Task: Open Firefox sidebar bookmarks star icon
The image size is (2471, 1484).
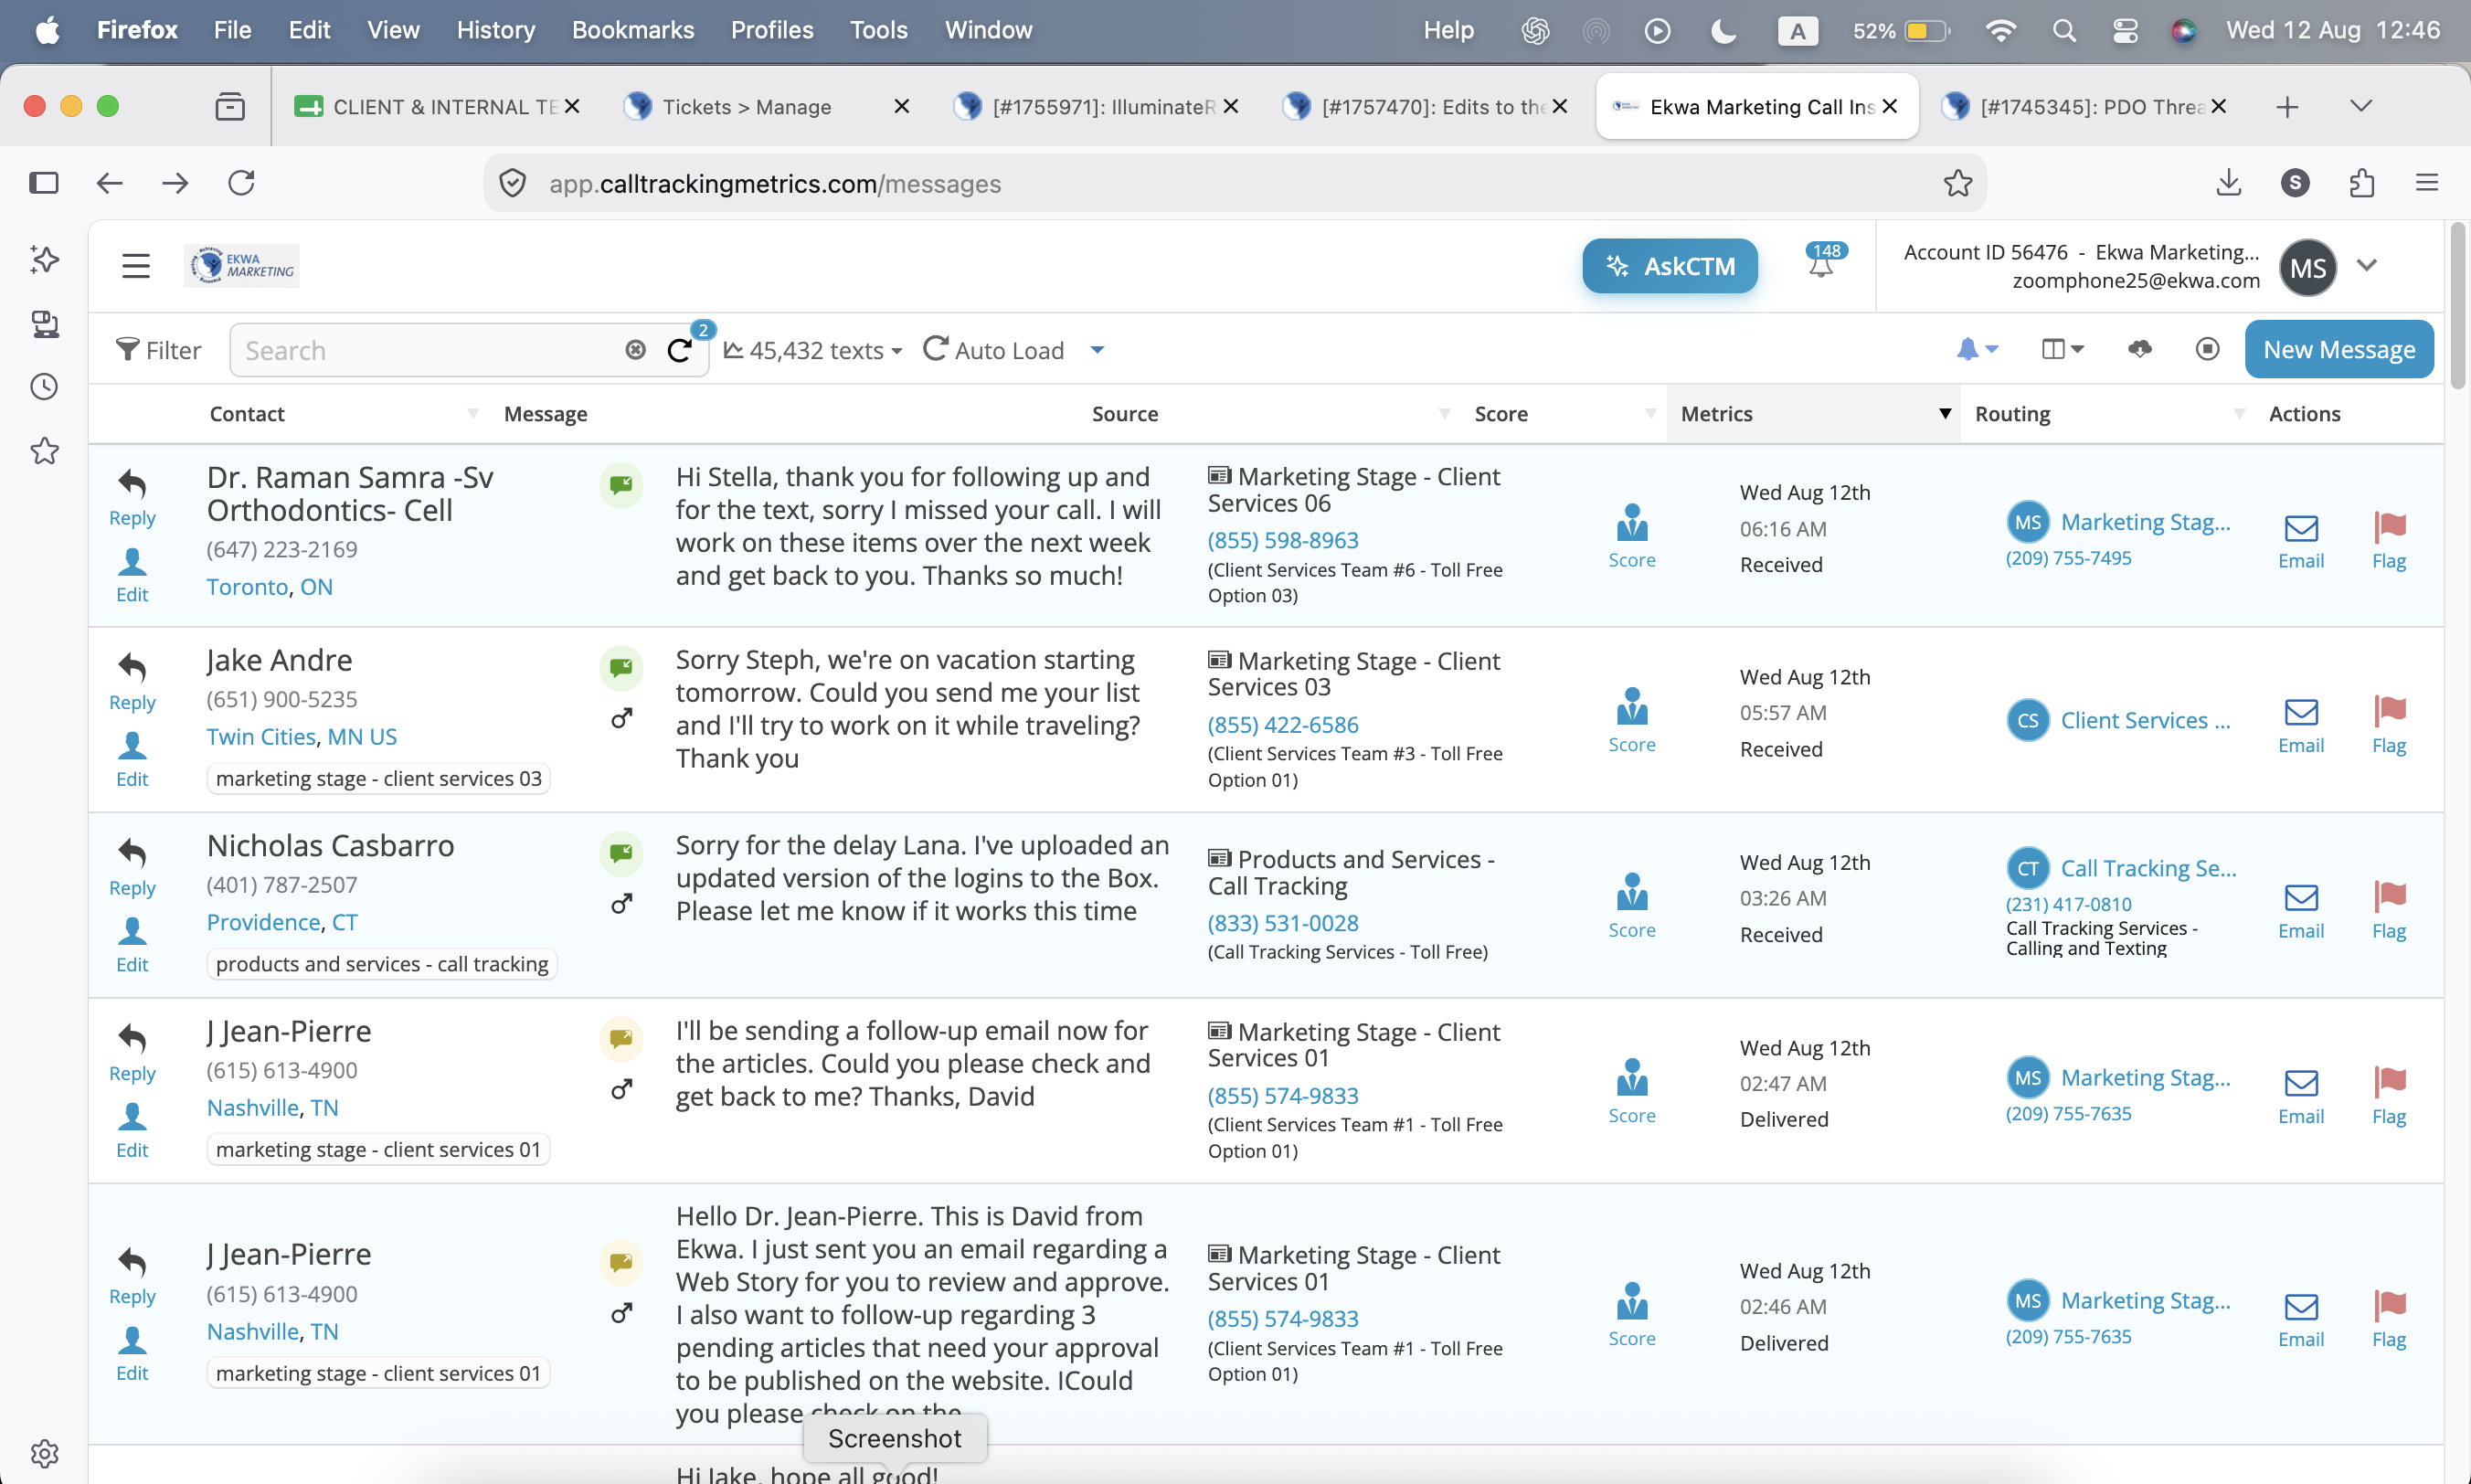Action: [44, 451]
